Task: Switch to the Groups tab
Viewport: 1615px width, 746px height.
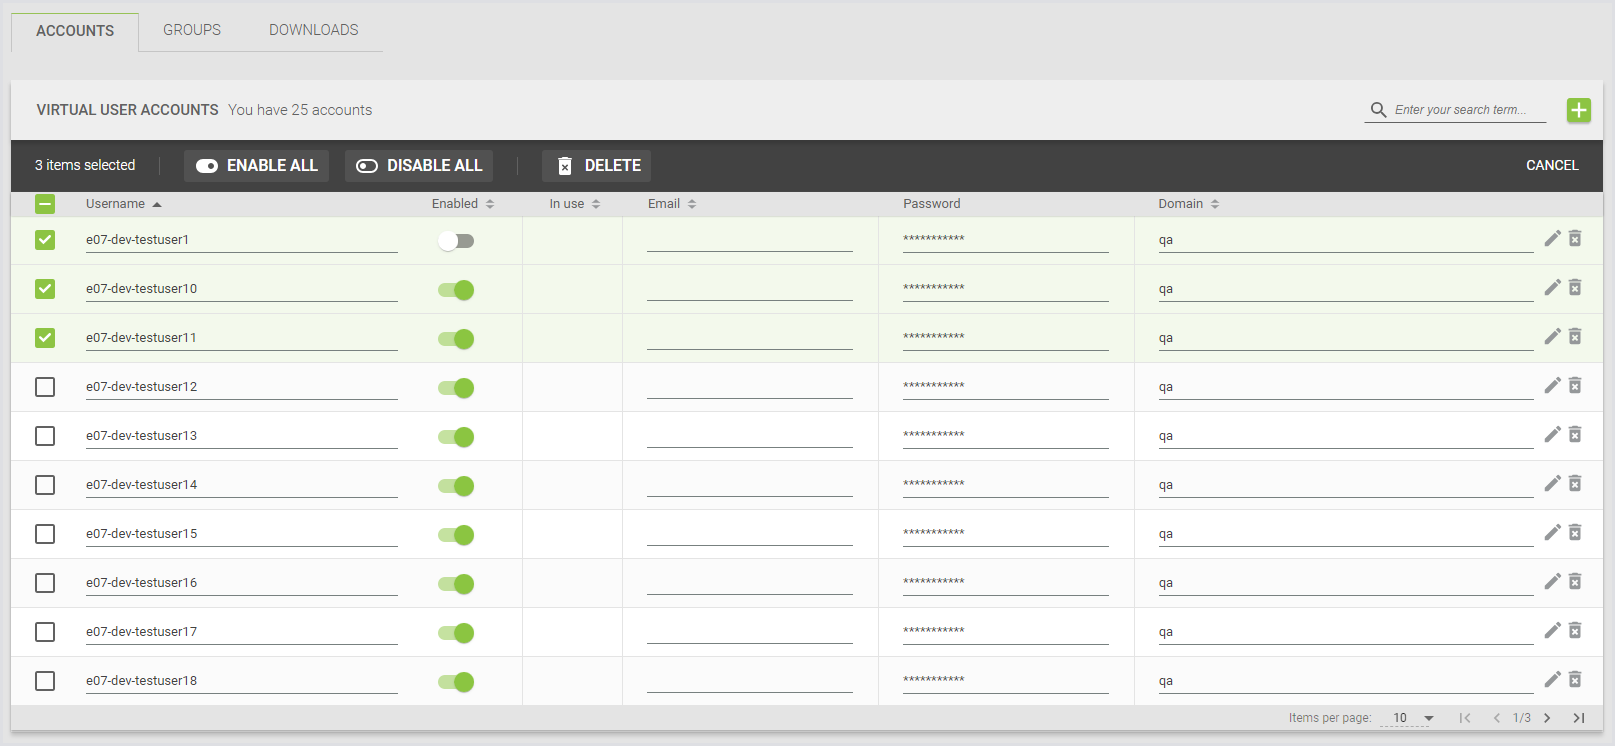Action: tap(192, 30)
